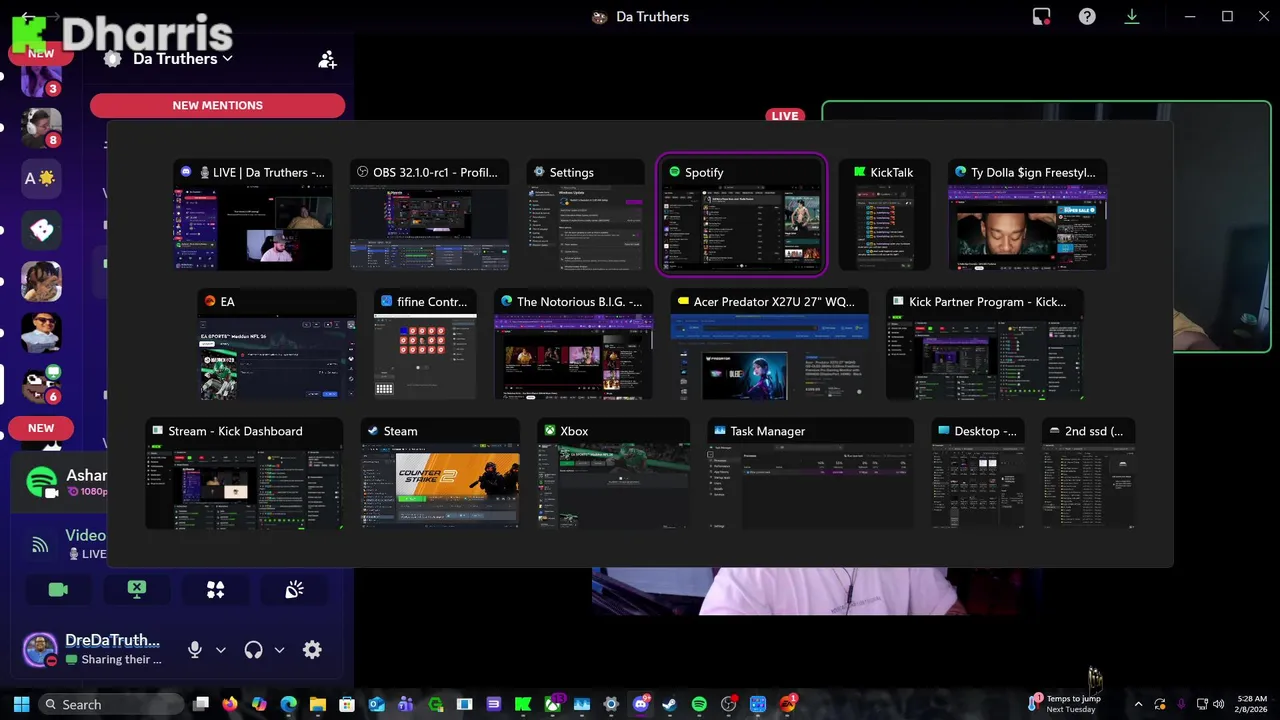This screenshot has width=1280, height=720.
Task: Open microphone input options chevron
Action: (x=221, y=650)
